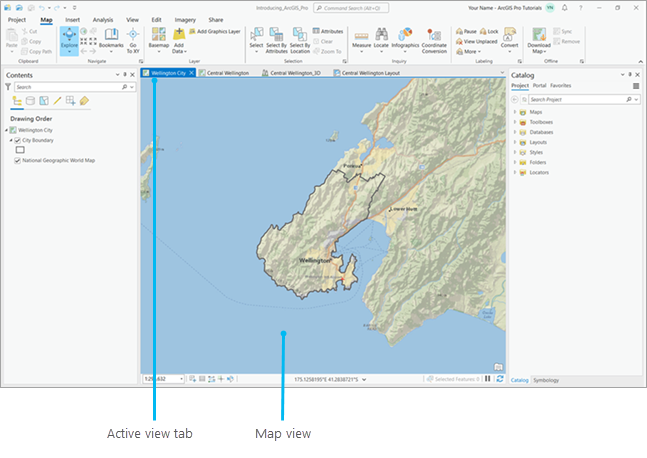The image size is (647, 458).
Task: Open the Attributes pane button
Action: coord(328,31)
